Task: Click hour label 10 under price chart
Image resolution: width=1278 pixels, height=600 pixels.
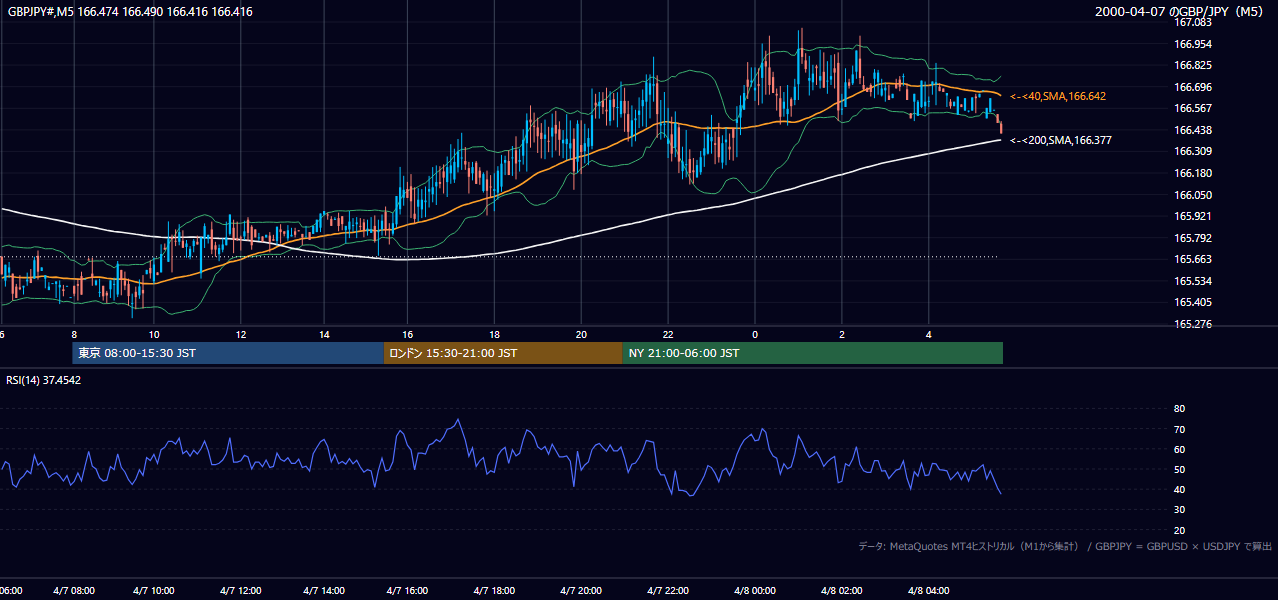Action: click(x=153, y=334)
